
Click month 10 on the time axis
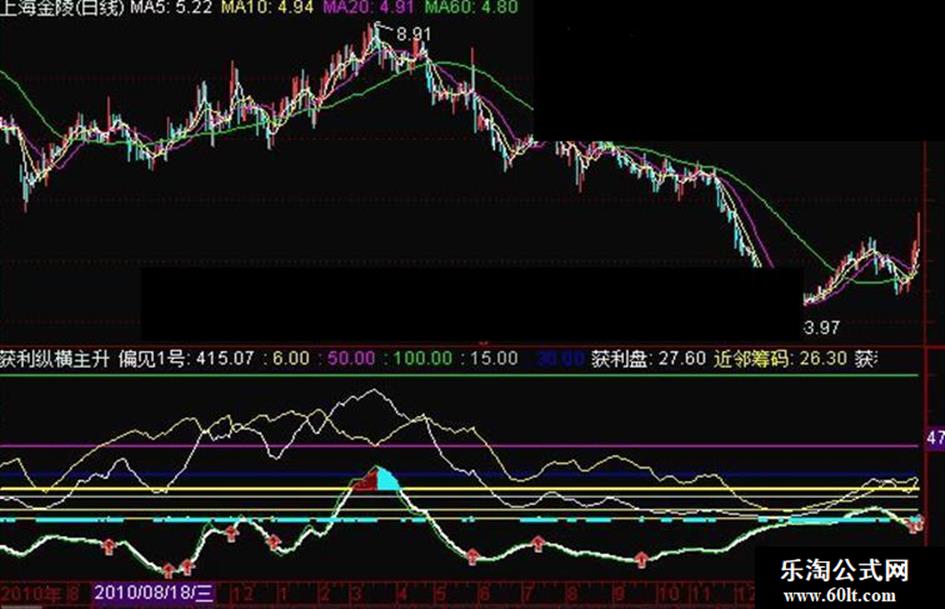tap(668, 594)
